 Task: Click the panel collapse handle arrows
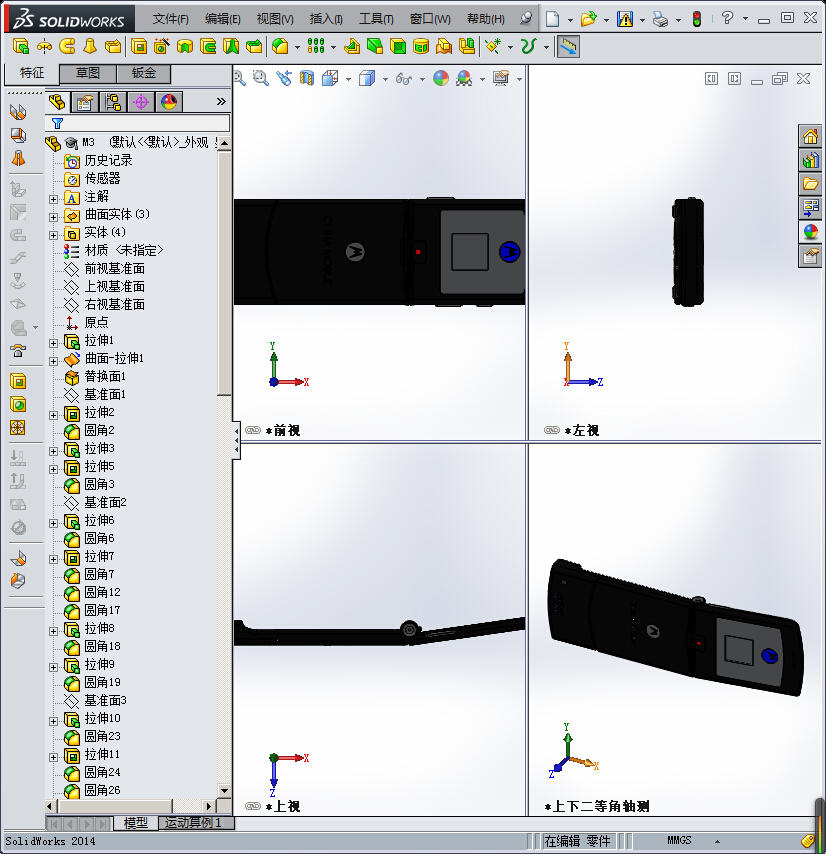[236, 440]
